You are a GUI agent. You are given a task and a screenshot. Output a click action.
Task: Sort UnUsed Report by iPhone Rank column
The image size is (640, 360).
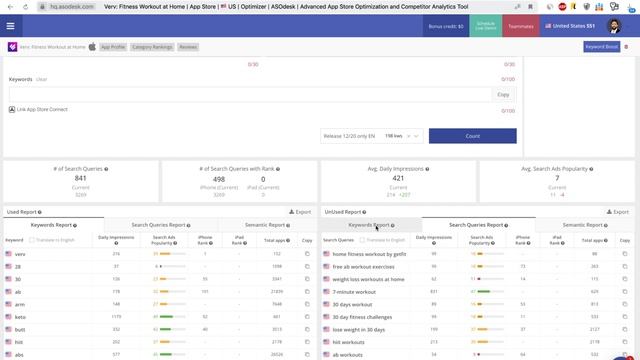[523, 240]
